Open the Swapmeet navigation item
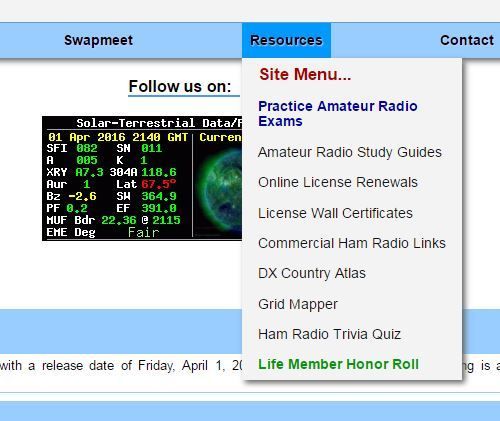This screenshot has width=500, height=421. (98, 40)
